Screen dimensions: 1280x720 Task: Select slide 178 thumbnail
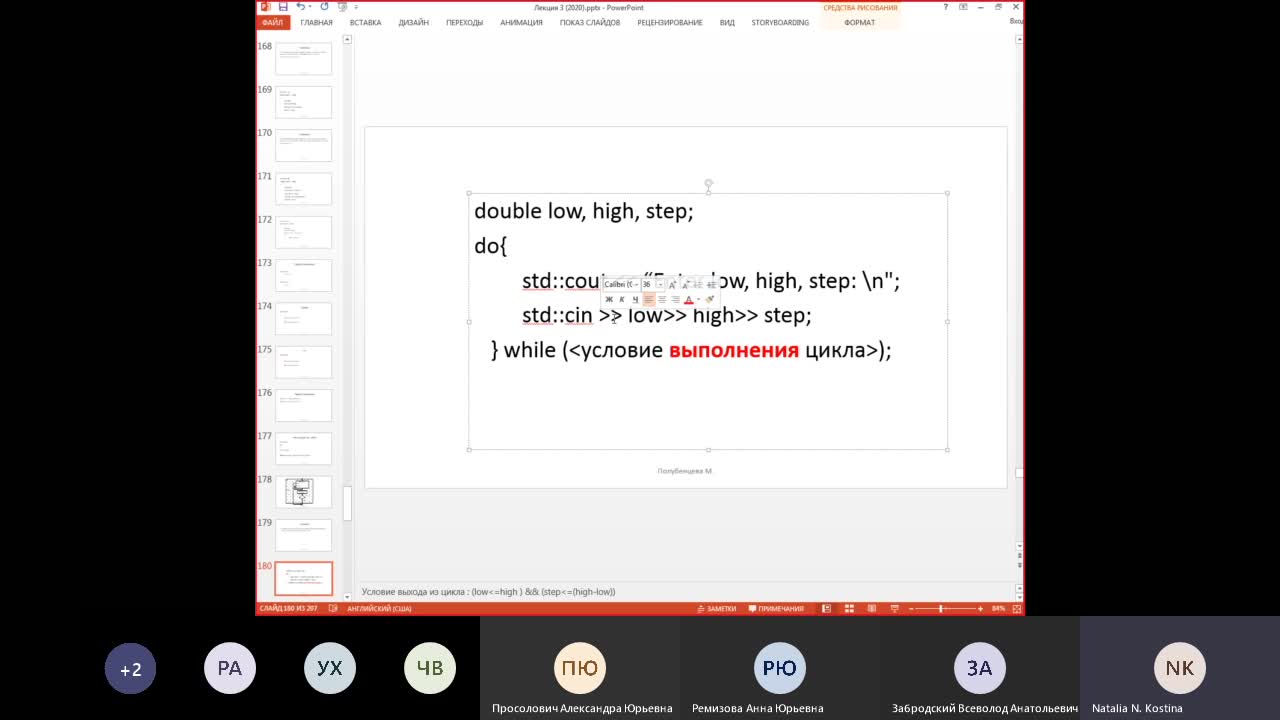coord(303,491)
